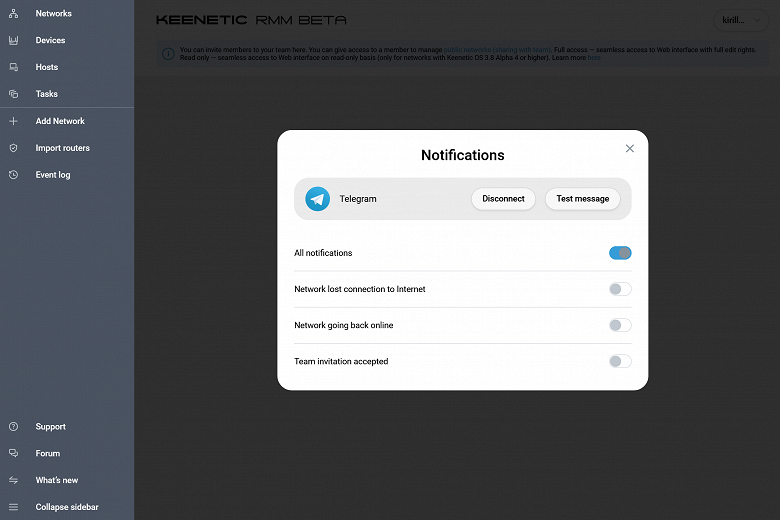Open the Forum menu item
Viewport: 780px width, 520px height.
coord(48,454)
